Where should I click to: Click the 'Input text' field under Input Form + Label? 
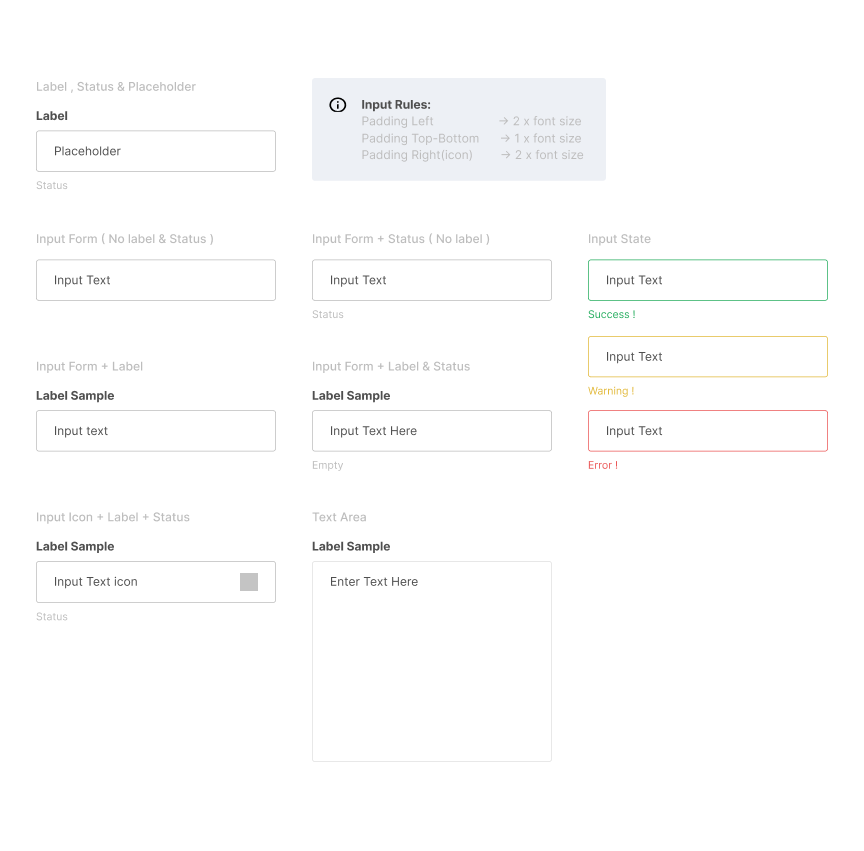156,431
